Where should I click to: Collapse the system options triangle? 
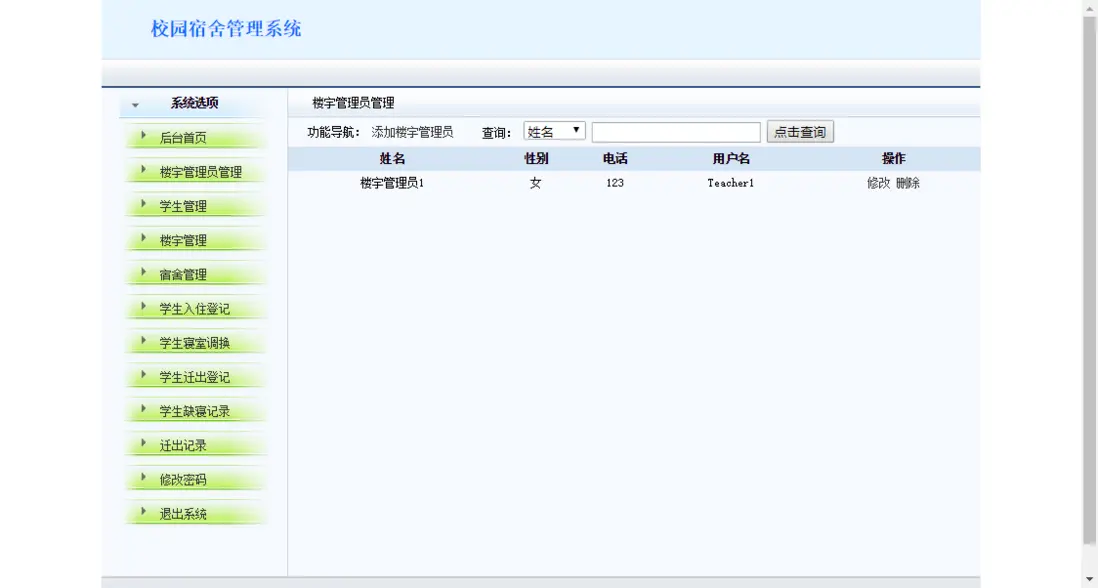(x=135, y=103)
